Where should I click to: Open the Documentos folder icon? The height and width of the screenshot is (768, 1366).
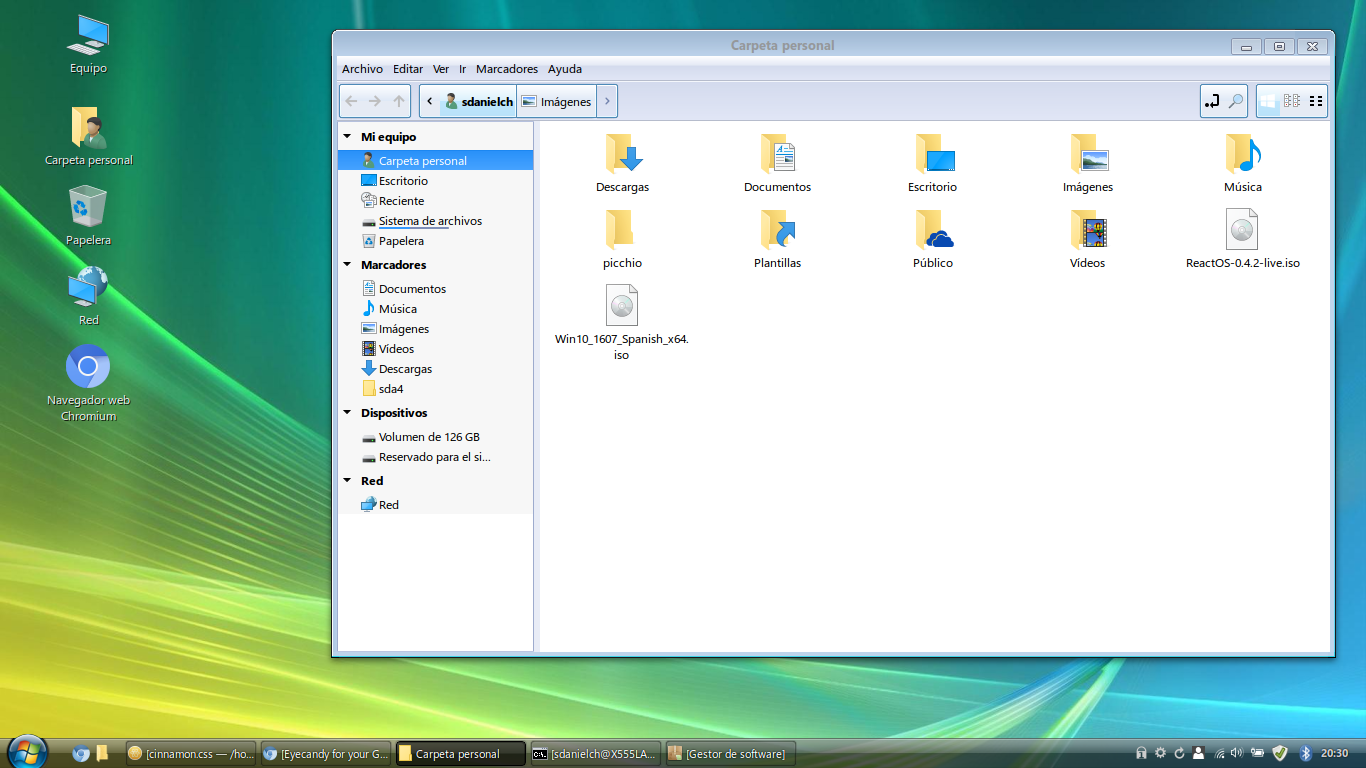point(777,164)
